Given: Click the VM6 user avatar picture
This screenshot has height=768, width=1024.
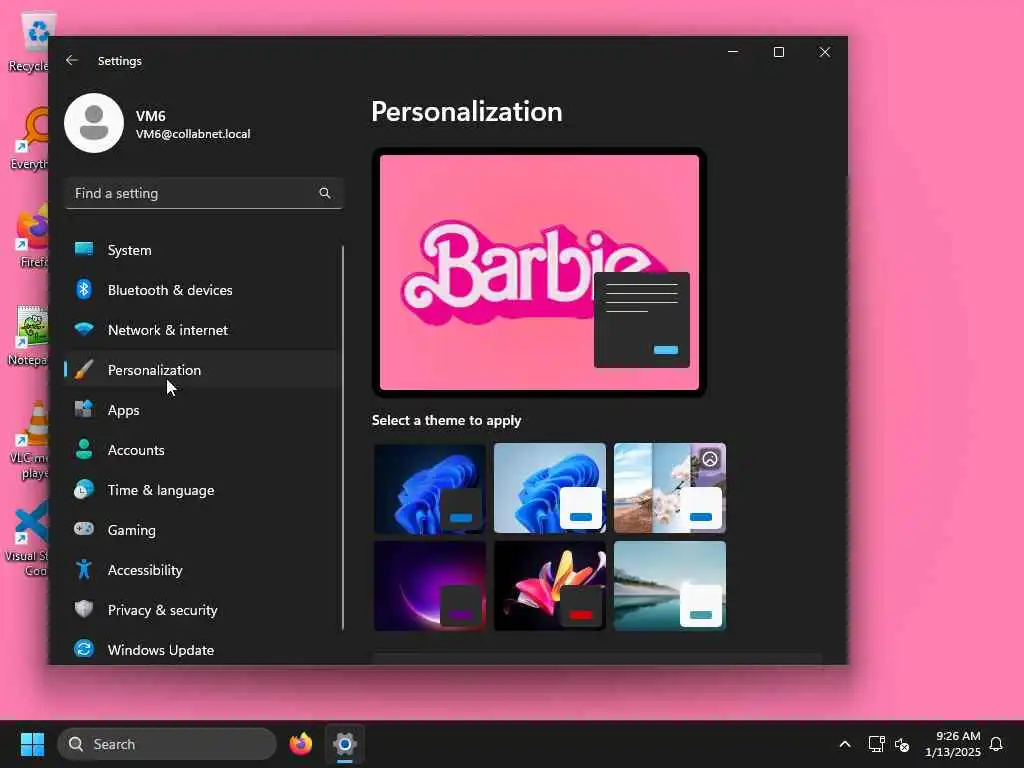Looking at the screenshot, I should (94, 123).
